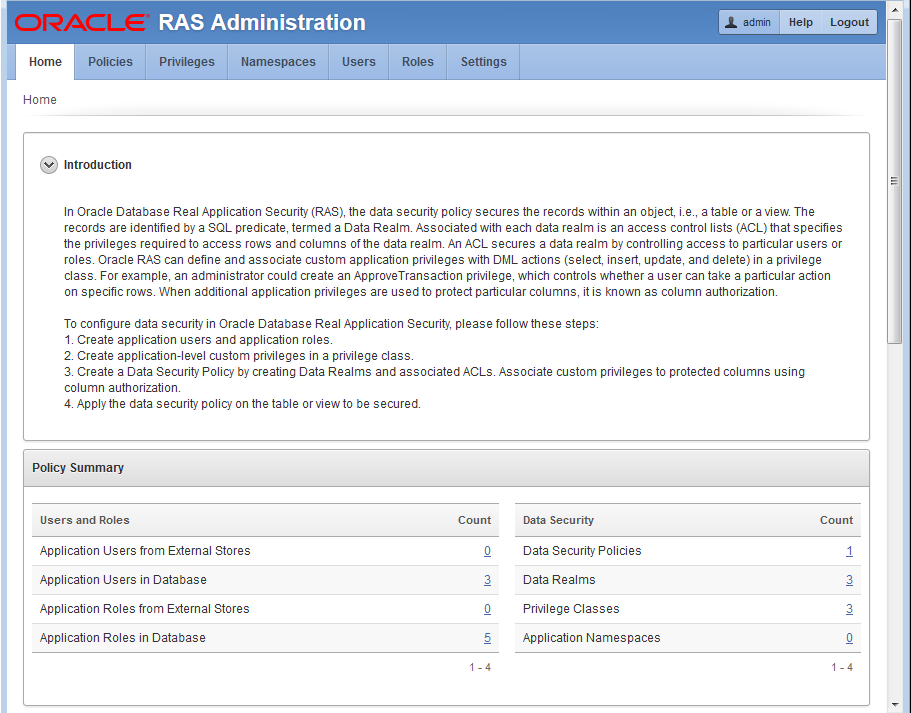Open the Privileges tab
Viewport: 911px width, 713px height.
pos(187,62)
